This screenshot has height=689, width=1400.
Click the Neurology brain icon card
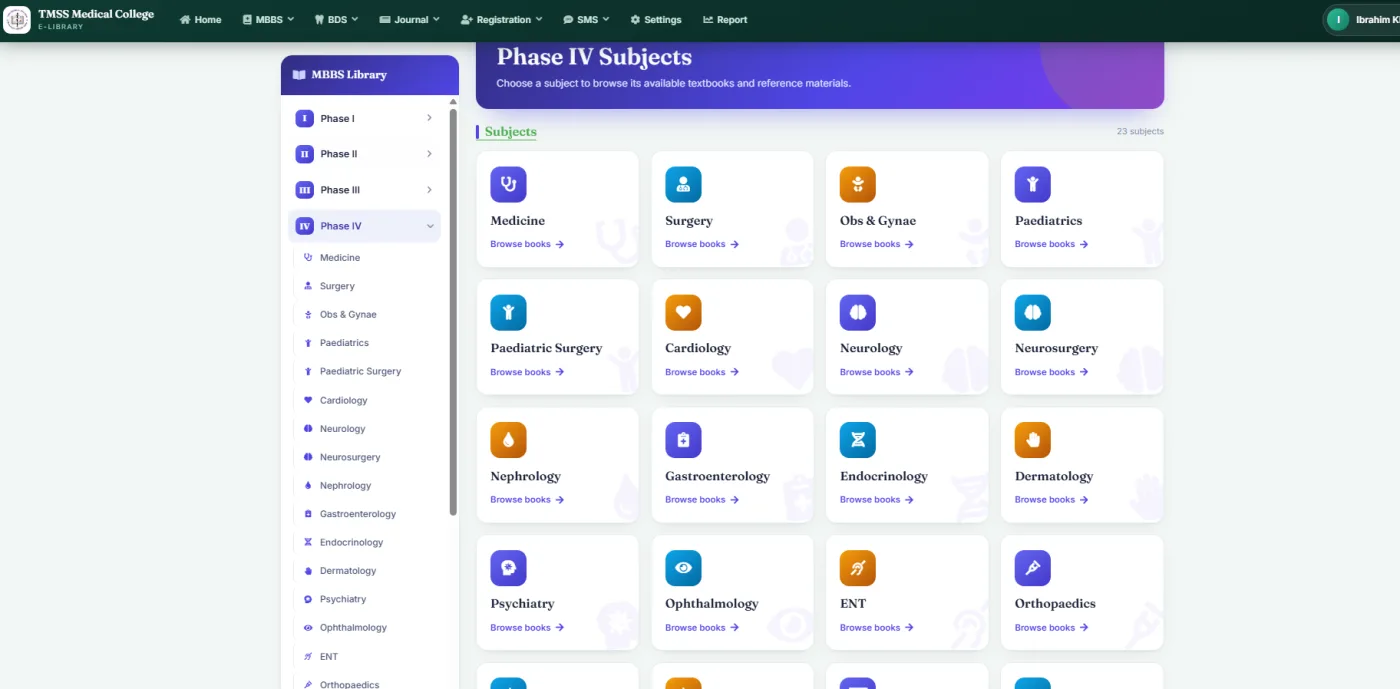click(x=858, y=312)
